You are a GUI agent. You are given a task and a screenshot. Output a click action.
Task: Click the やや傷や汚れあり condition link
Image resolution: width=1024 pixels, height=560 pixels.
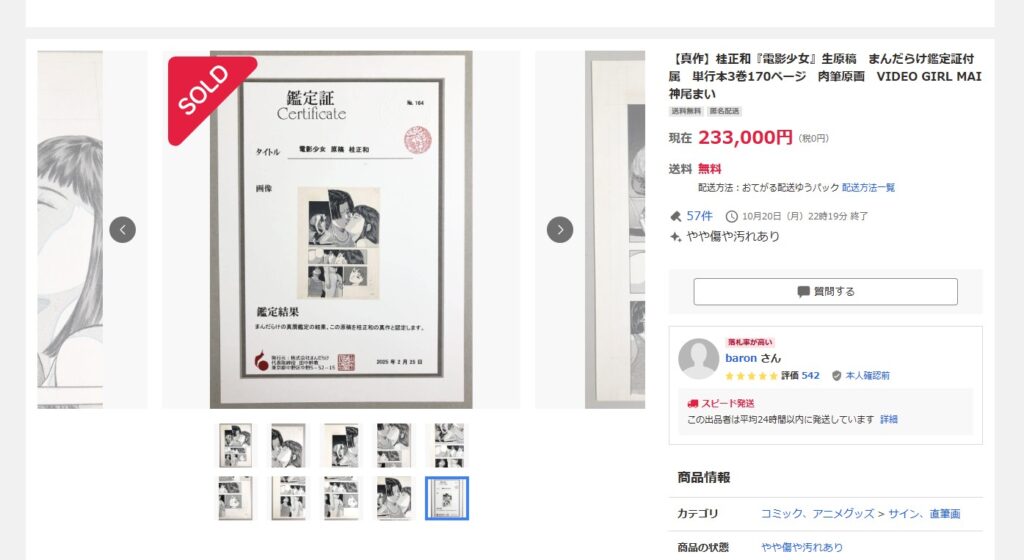point(802,547)
